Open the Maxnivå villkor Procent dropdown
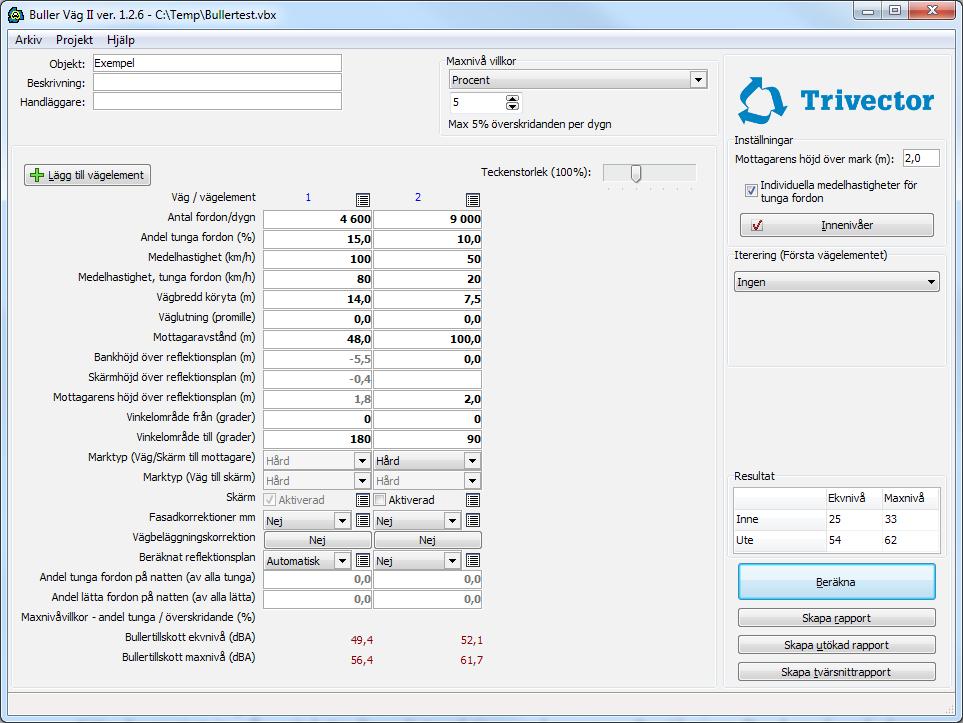Viewport: 963px width, 723px height. click(578, 80)
